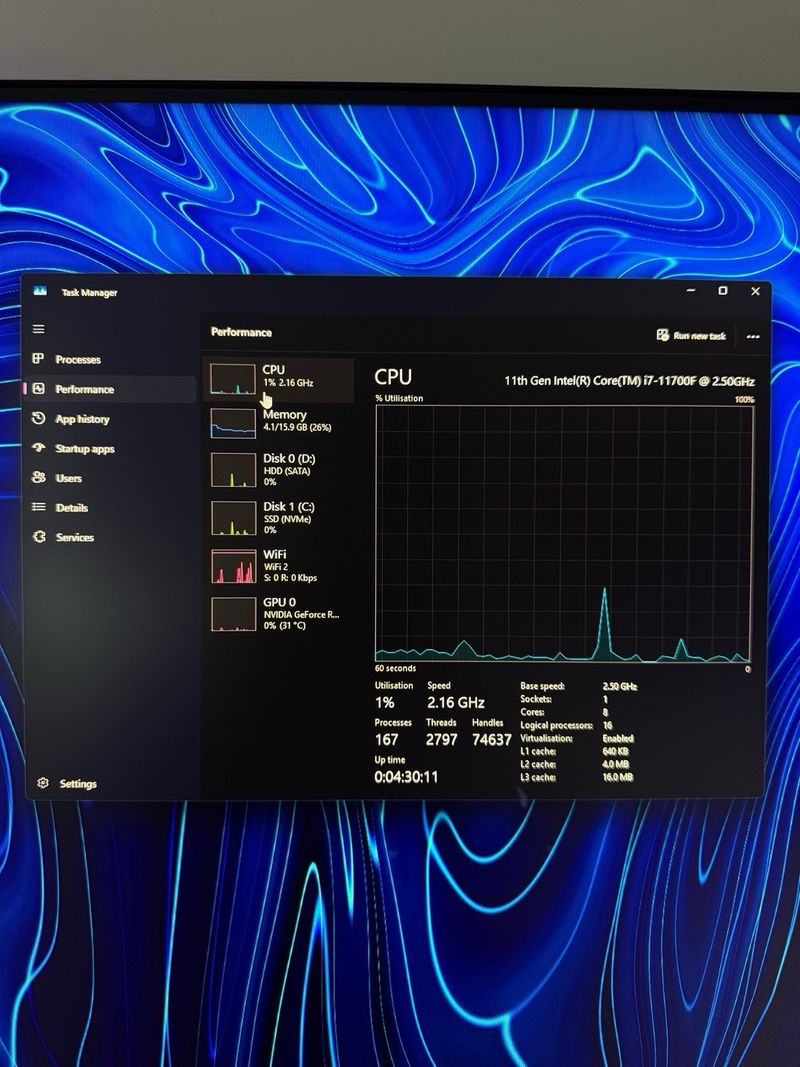Click the Processes count 167
This screenshot has height=1067, width=800.
point(386,740)
